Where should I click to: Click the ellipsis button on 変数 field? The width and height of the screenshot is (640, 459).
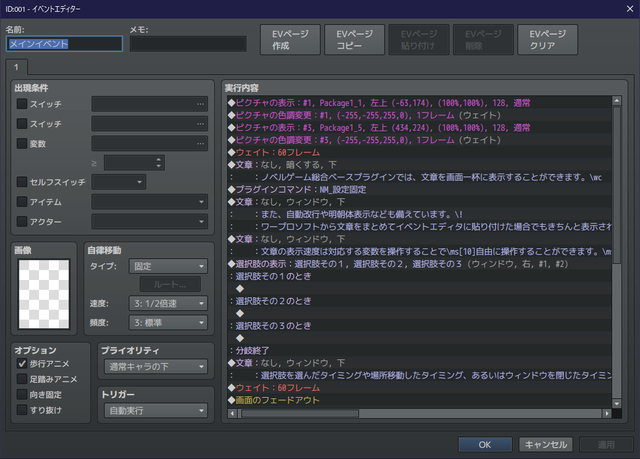pyautogui.click(x=200, y=143)
